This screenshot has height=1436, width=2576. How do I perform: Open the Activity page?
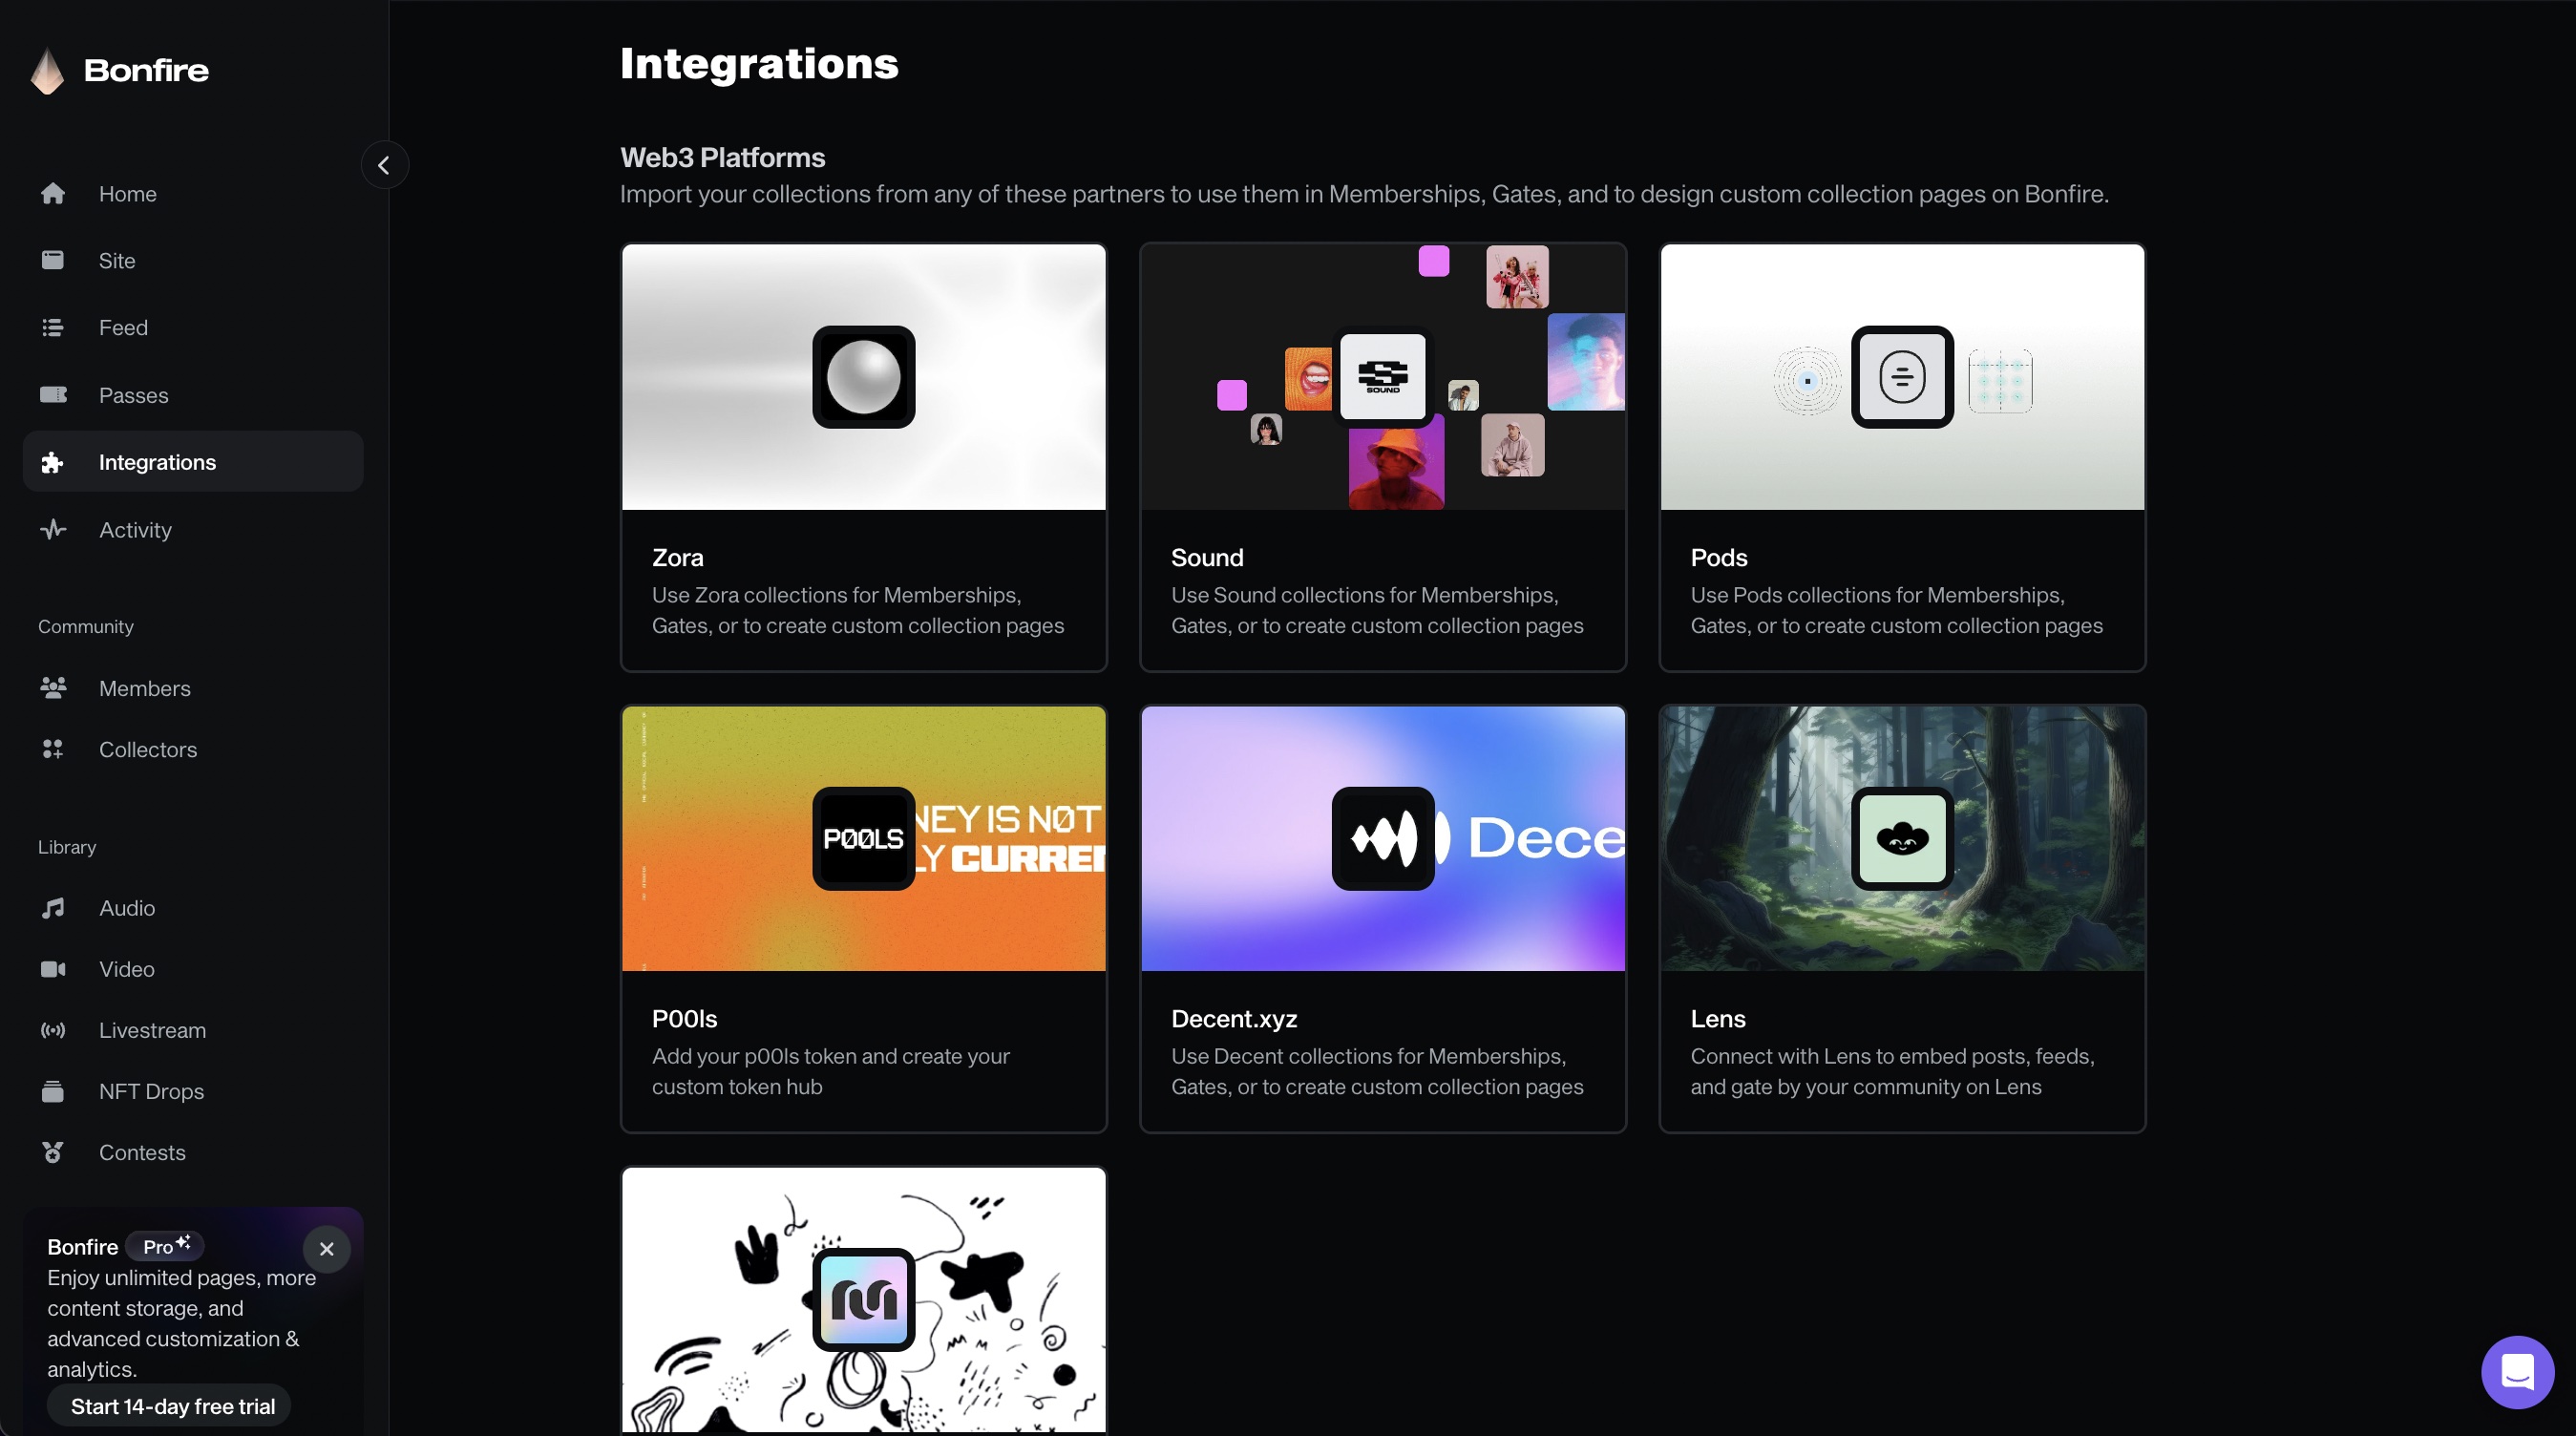coord(193,529)
